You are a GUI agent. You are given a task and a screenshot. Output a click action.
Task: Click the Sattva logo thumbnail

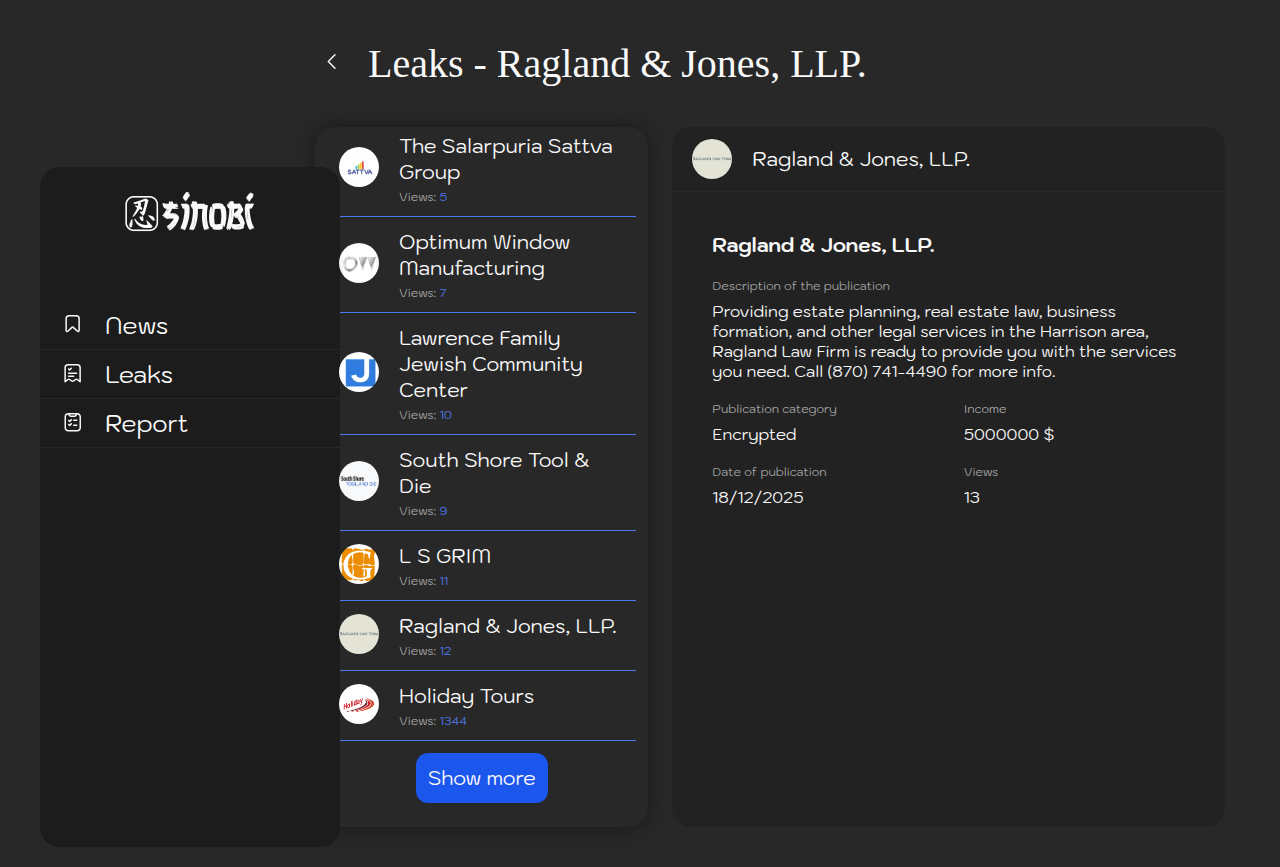coord(359,168)
